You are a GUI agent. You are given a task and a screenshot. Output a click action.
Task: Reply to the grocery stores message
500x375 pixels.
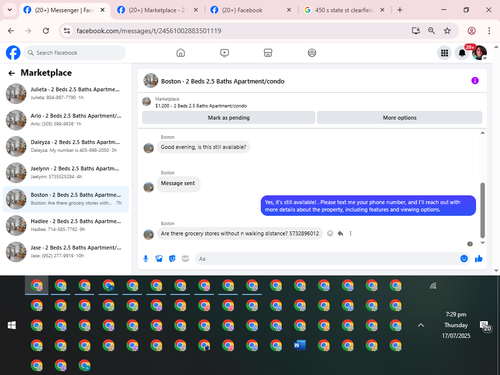click(340, 233)
